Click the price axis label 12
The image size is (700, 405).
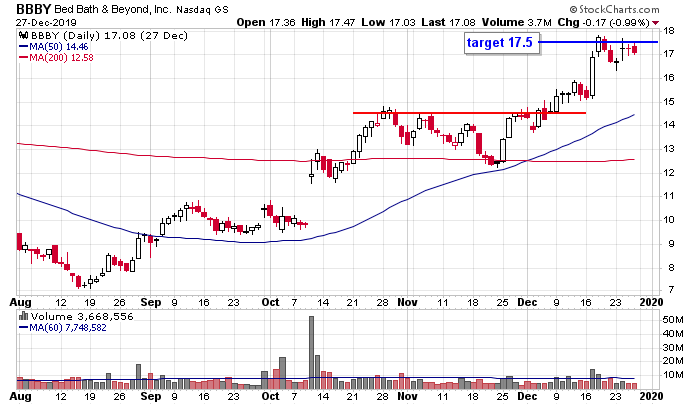[x=669, y=172]
